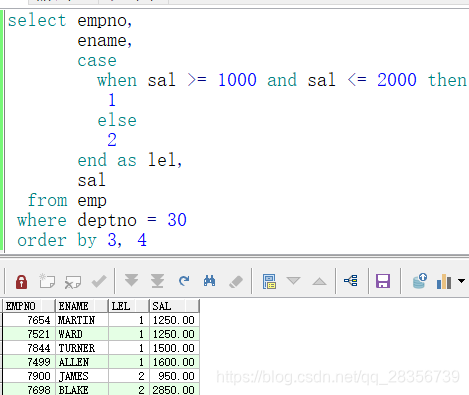Click the red lock edit-data icon
Image resolution: width=469 pixels, height=395 pixels.
point(21,282)
